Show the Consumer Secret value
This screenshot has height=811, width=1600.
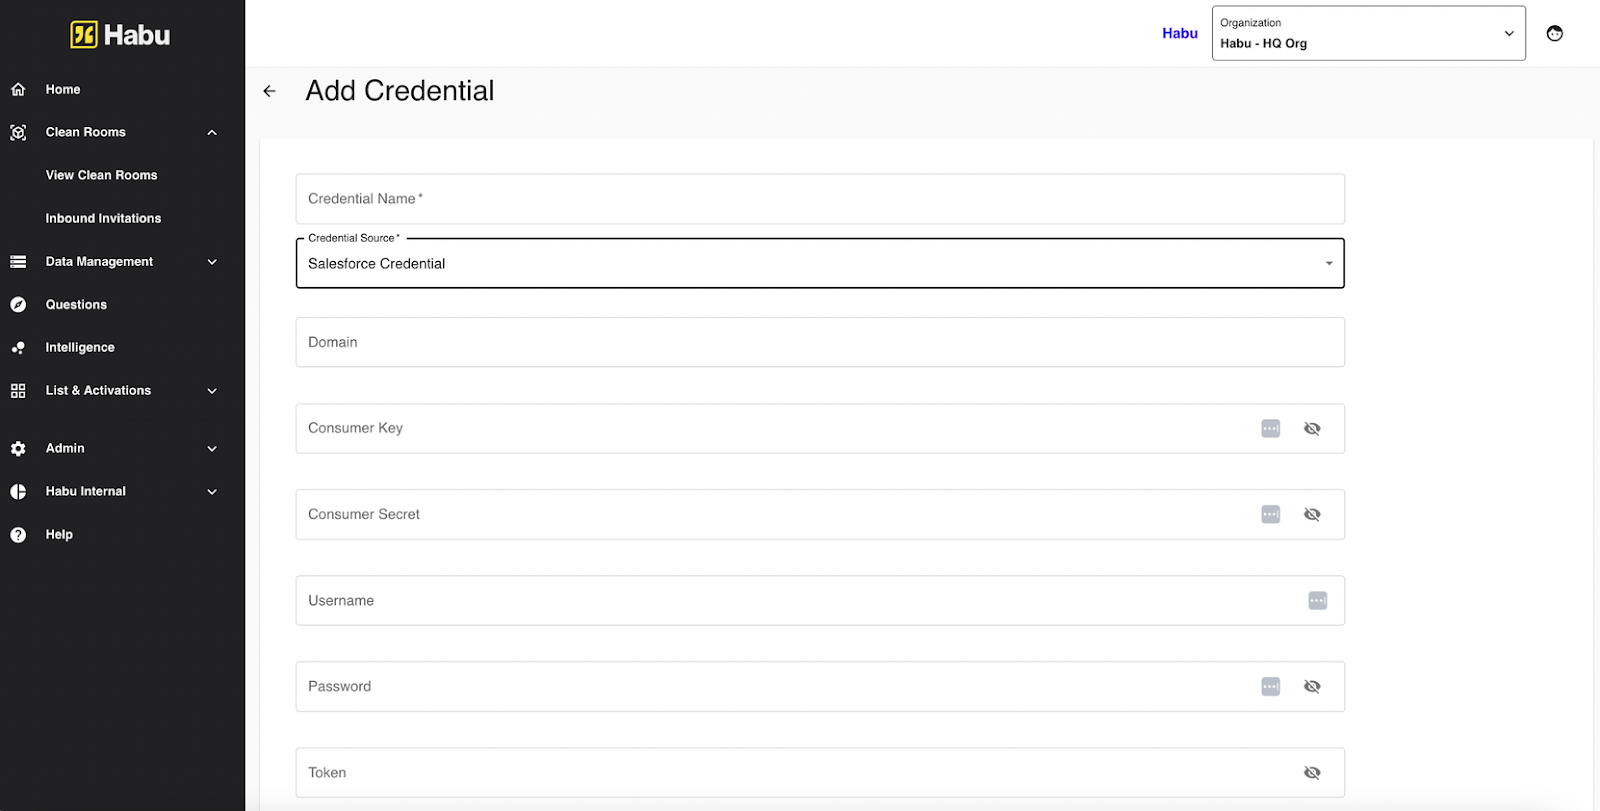click(1312, 515)
